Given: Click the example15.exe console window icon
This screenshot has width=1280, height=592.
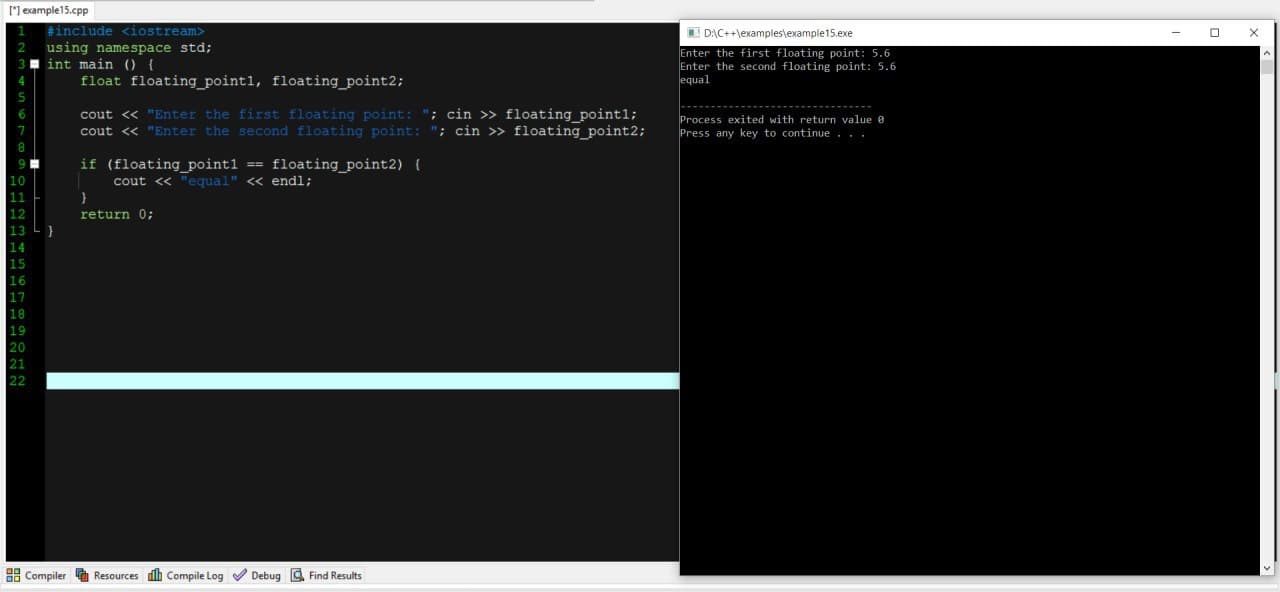Looking at the screenshot, I should (693, 33).
